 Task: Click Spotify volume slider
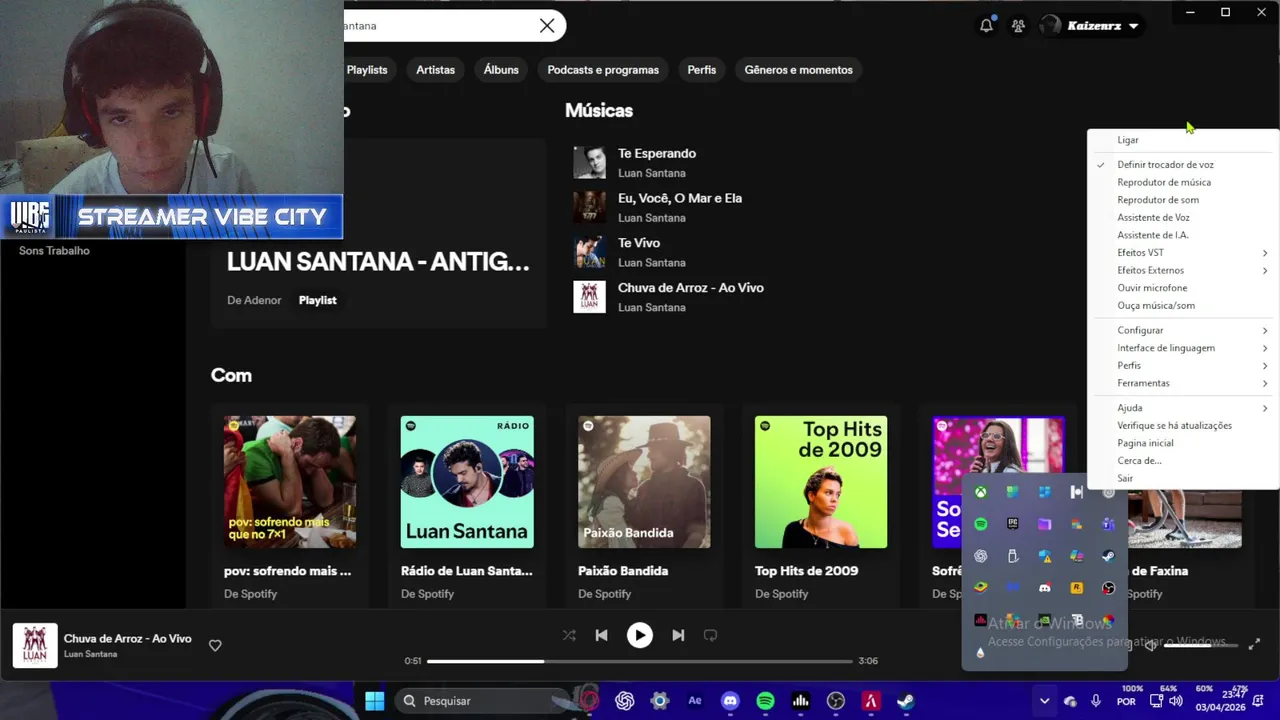point(1201,645)
